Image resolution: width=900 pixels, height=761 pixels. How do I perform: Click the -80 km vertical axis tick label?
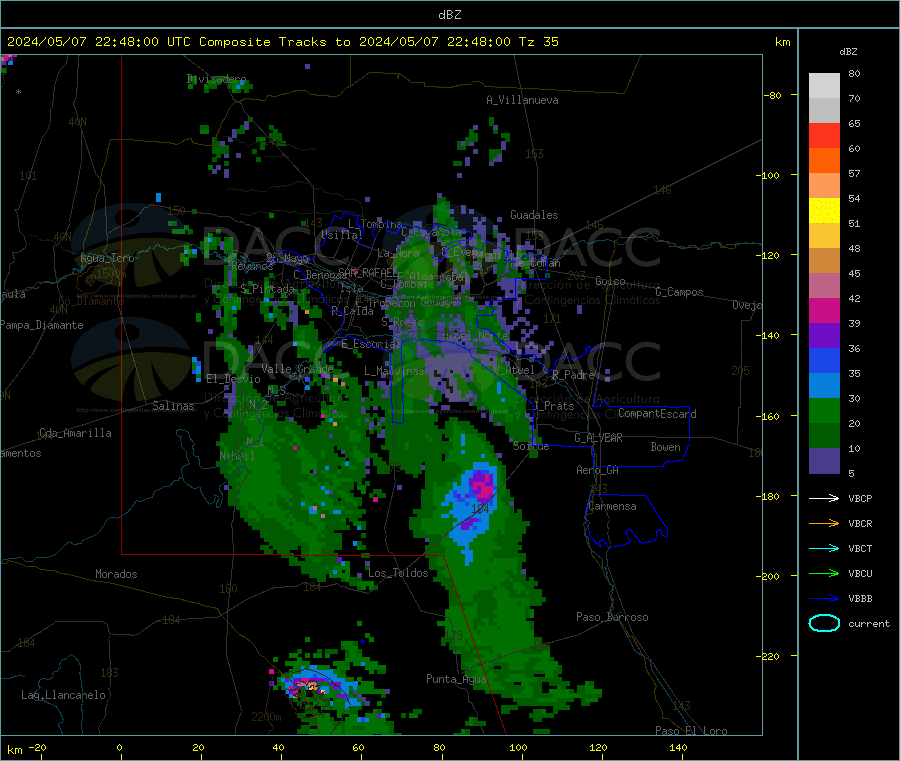pos(771,95)
